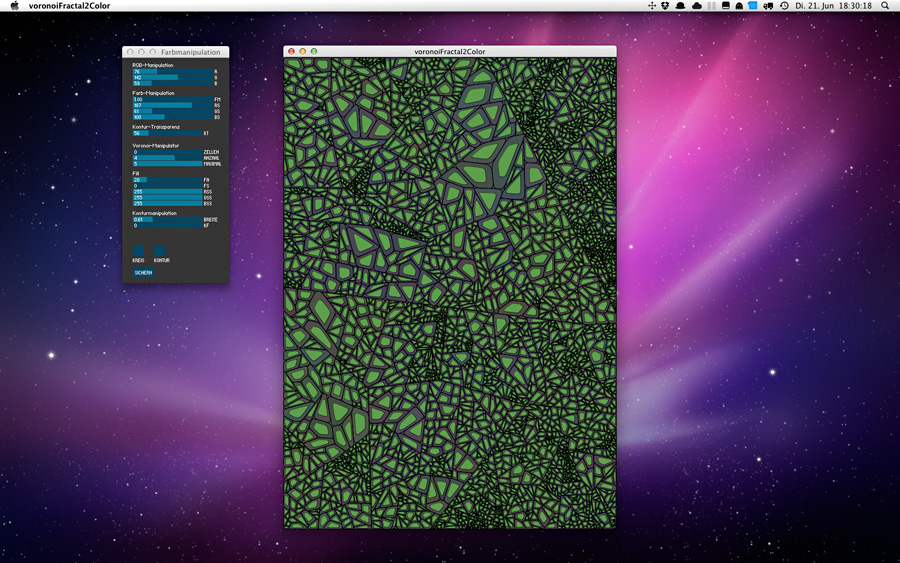
Task: Click the four-arrow move icon in menu bar
Action: coord(652,6)
